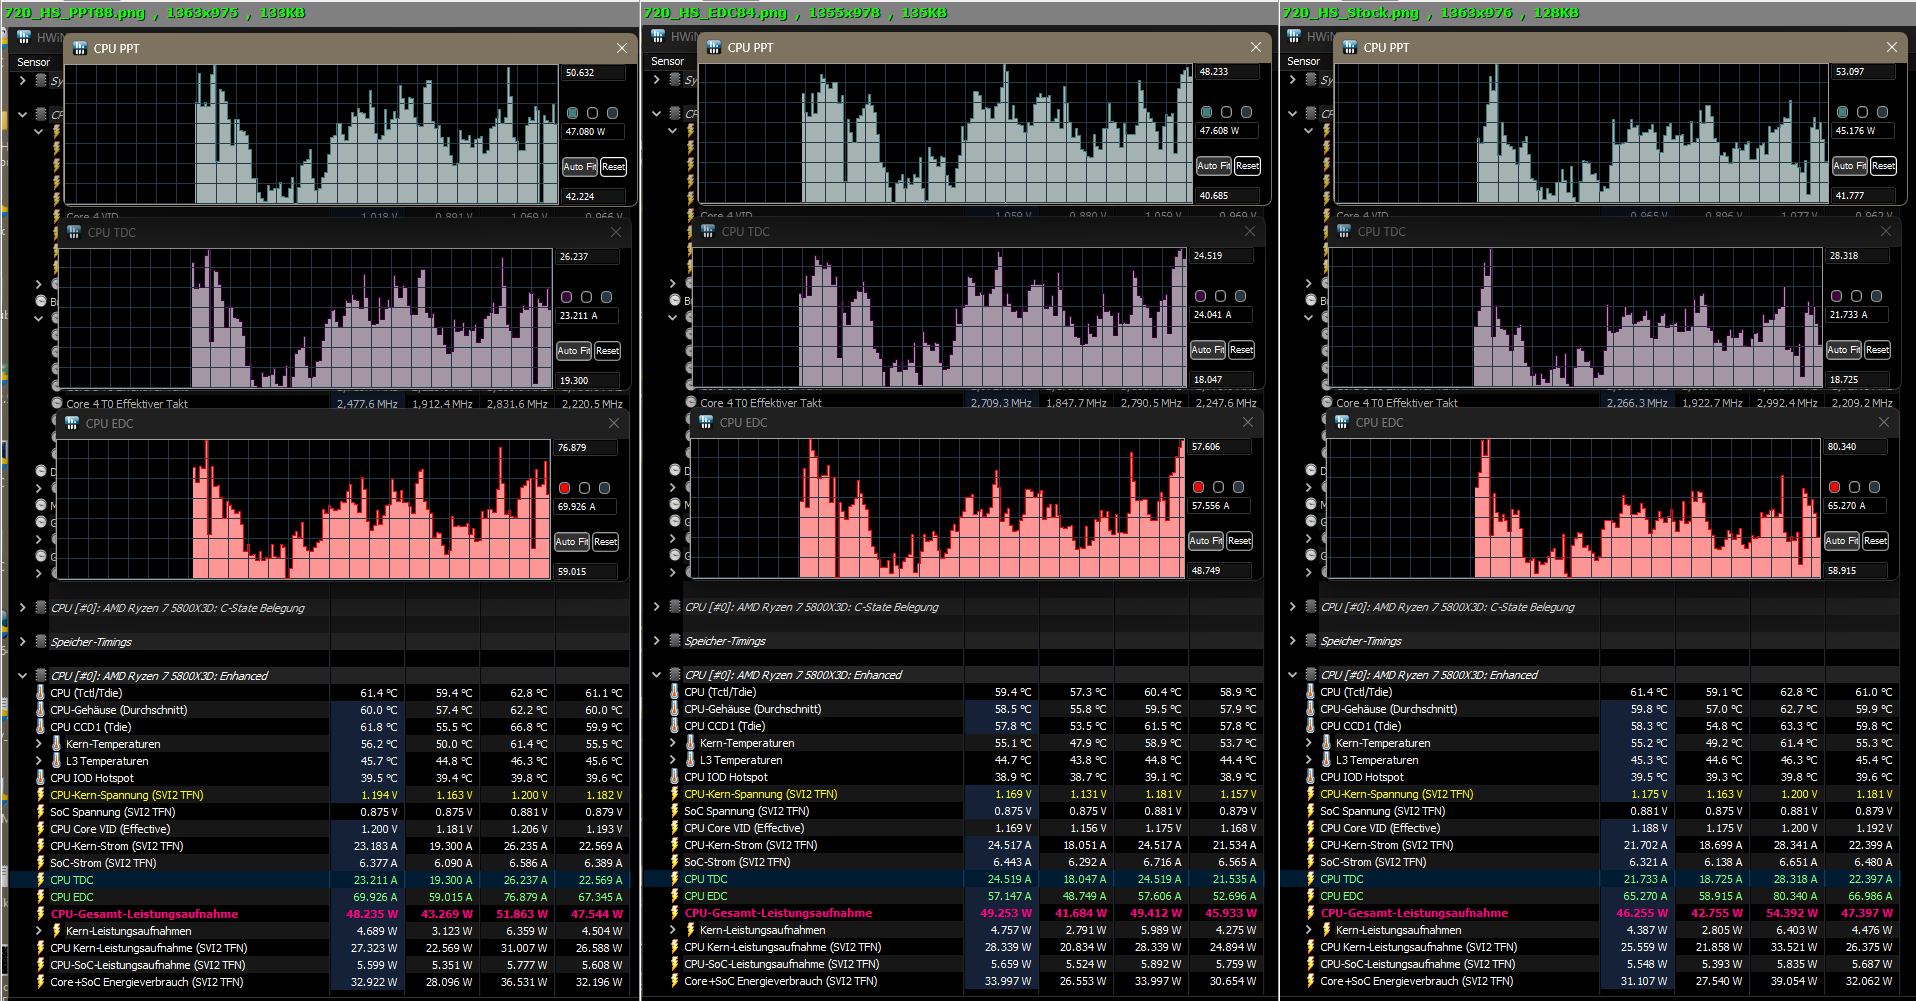
Task: Auto Fit the CPU TDC graph in PPT88 screenshot
Action: [x=574, y=351]
